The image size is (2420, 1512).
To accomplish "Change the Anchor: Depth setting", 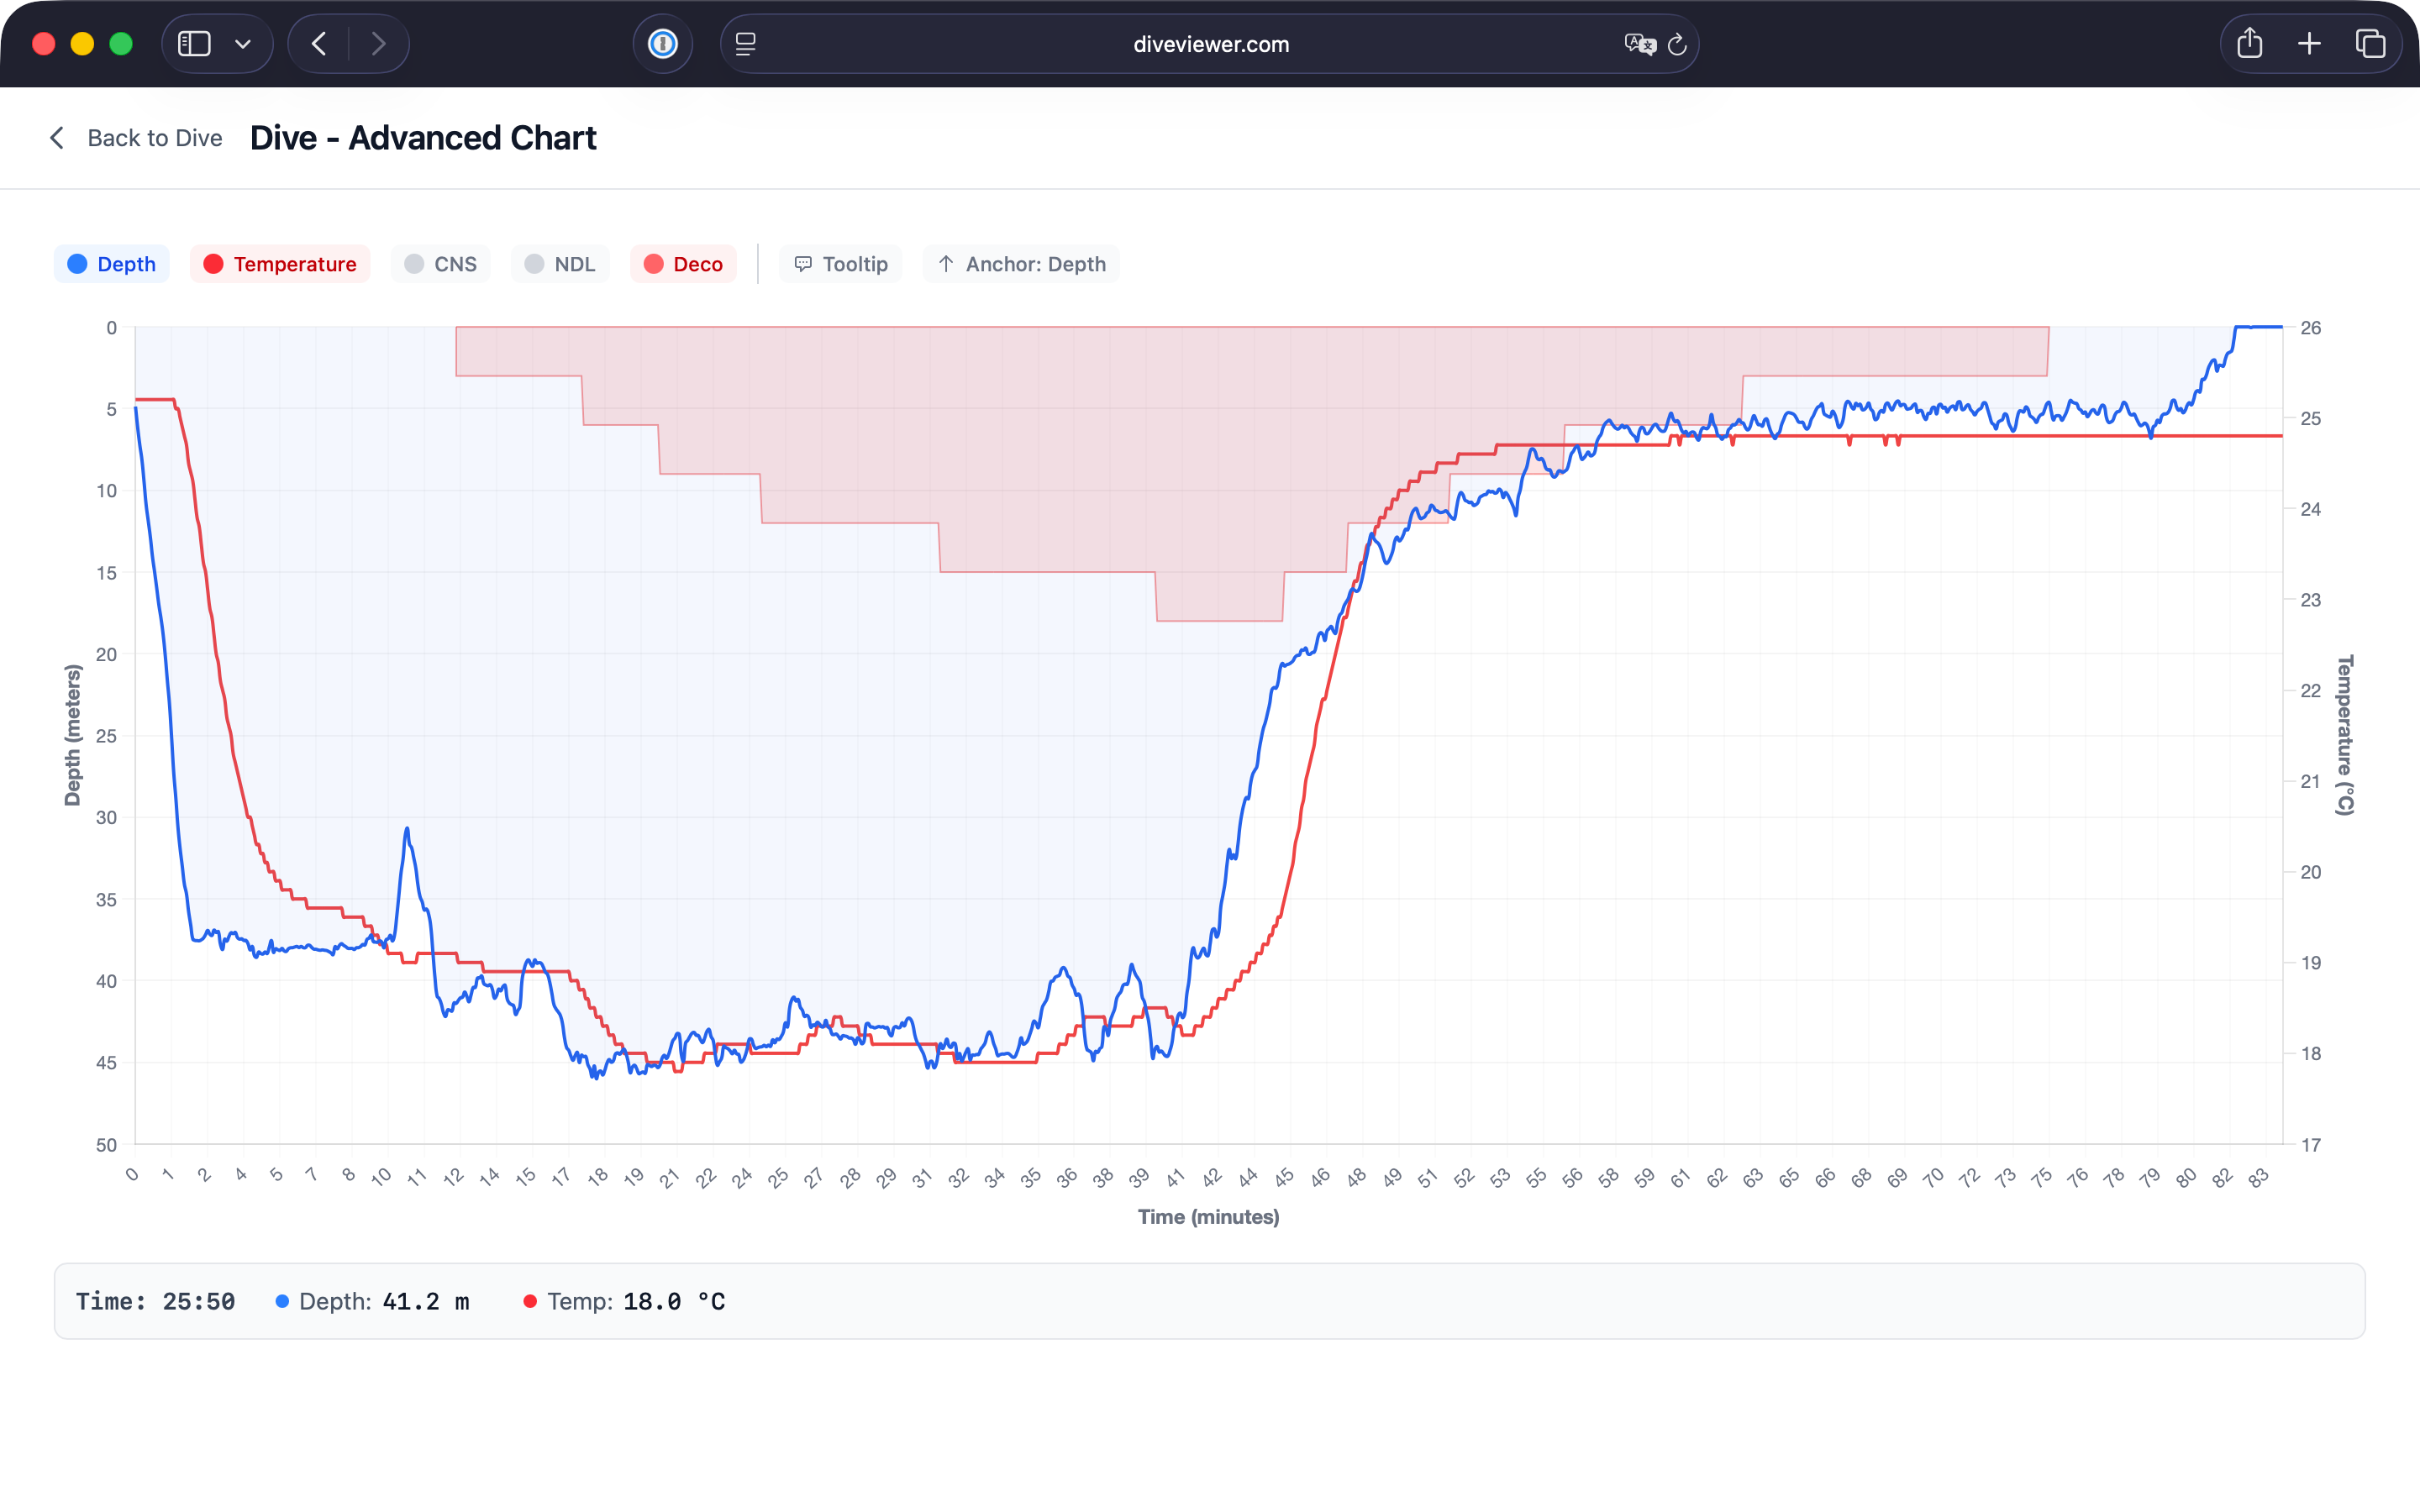I will coord(1020,264).
